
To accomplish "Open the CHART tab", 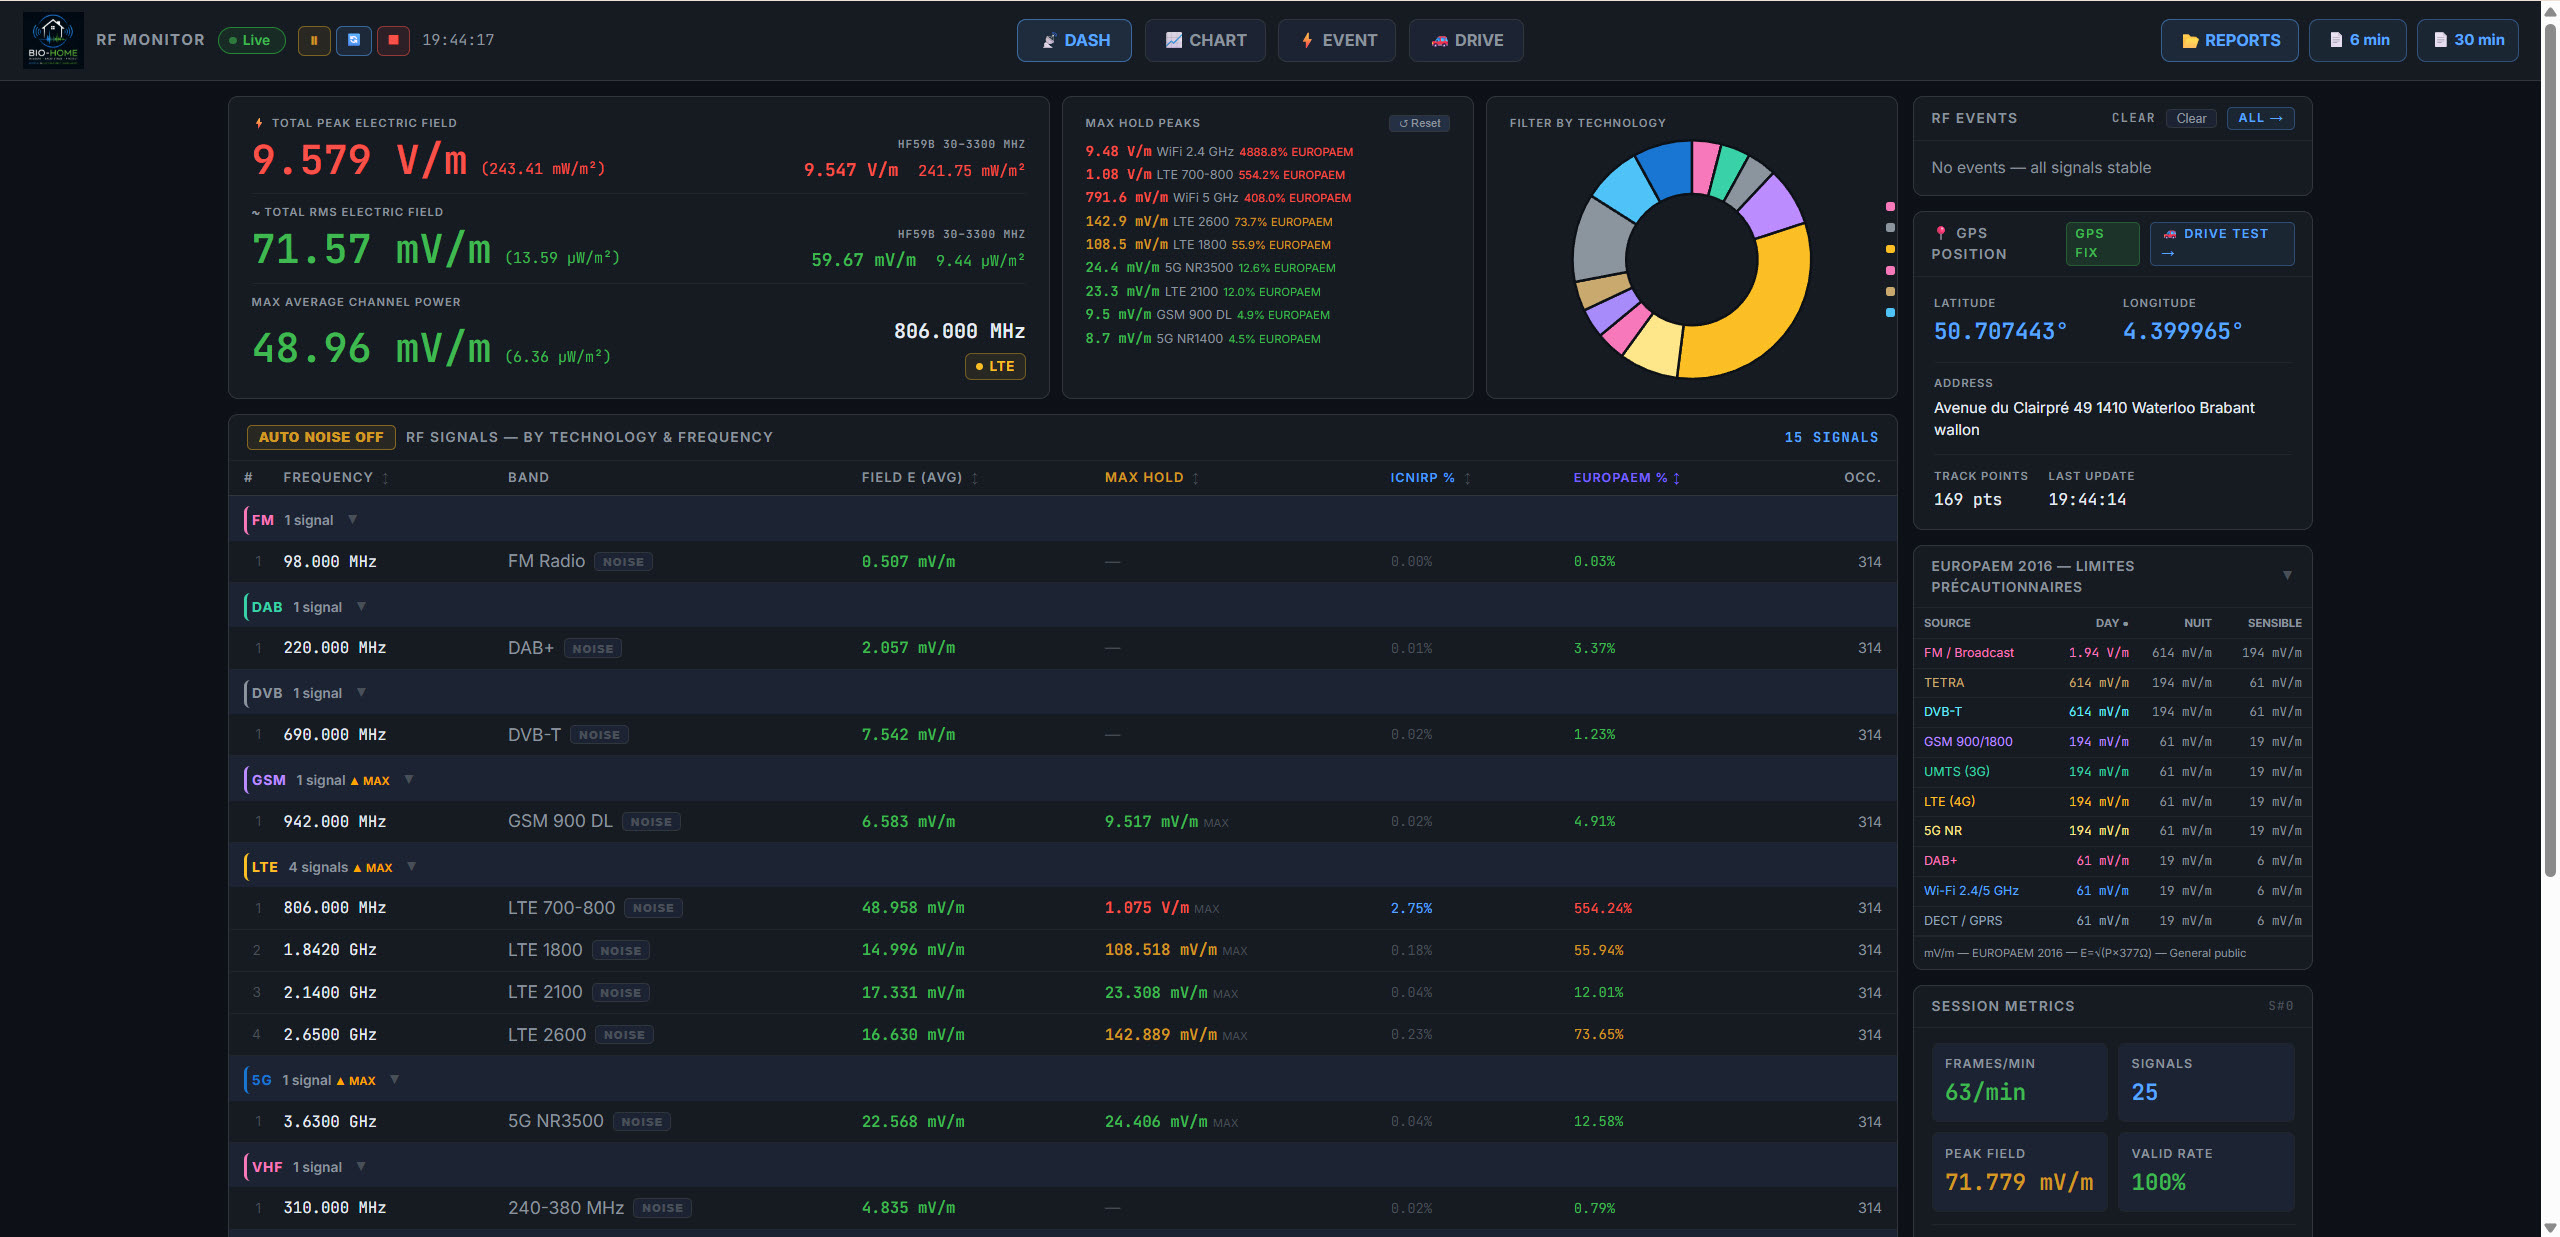I will pyautogui.click(x=1205, y=40).
